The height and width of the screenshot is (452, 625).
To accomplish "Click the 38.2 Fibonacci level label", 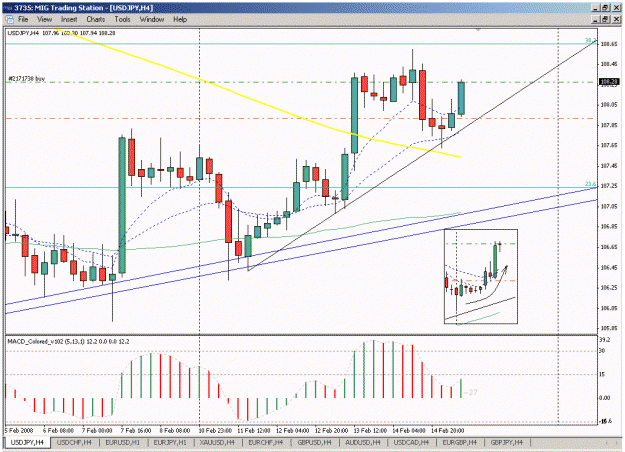I will [590, 41].
